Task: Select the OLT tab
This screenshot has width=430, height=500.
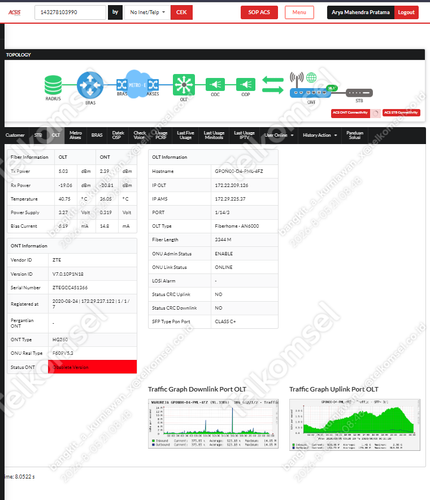Action: tap(56, 135)
